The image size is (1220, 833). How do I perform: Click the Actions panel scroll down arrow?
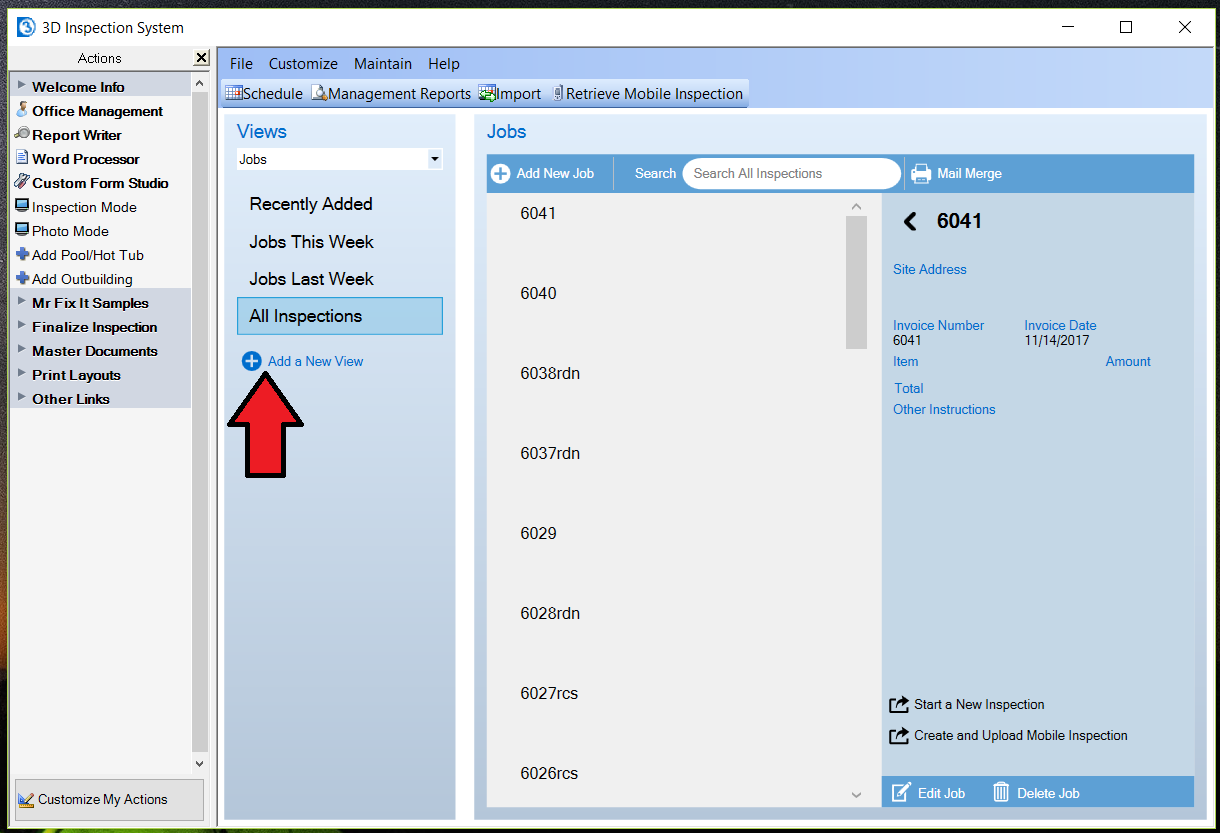click(200, 763)
